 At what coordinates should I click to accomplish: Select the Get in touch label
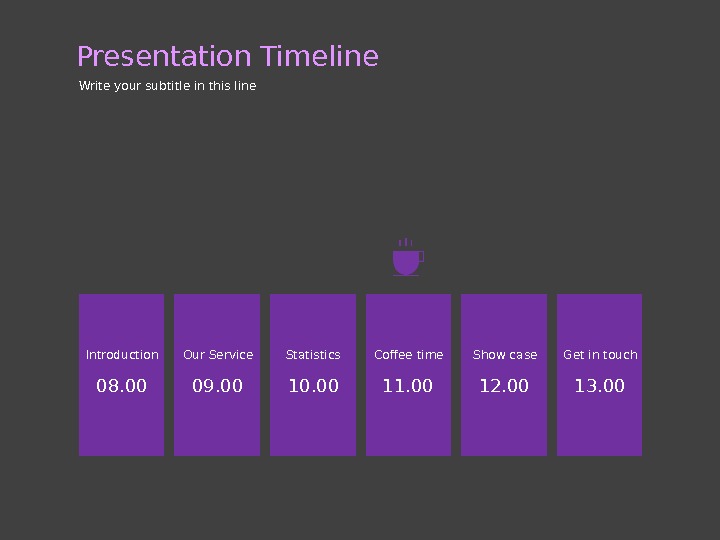(600, 355)
